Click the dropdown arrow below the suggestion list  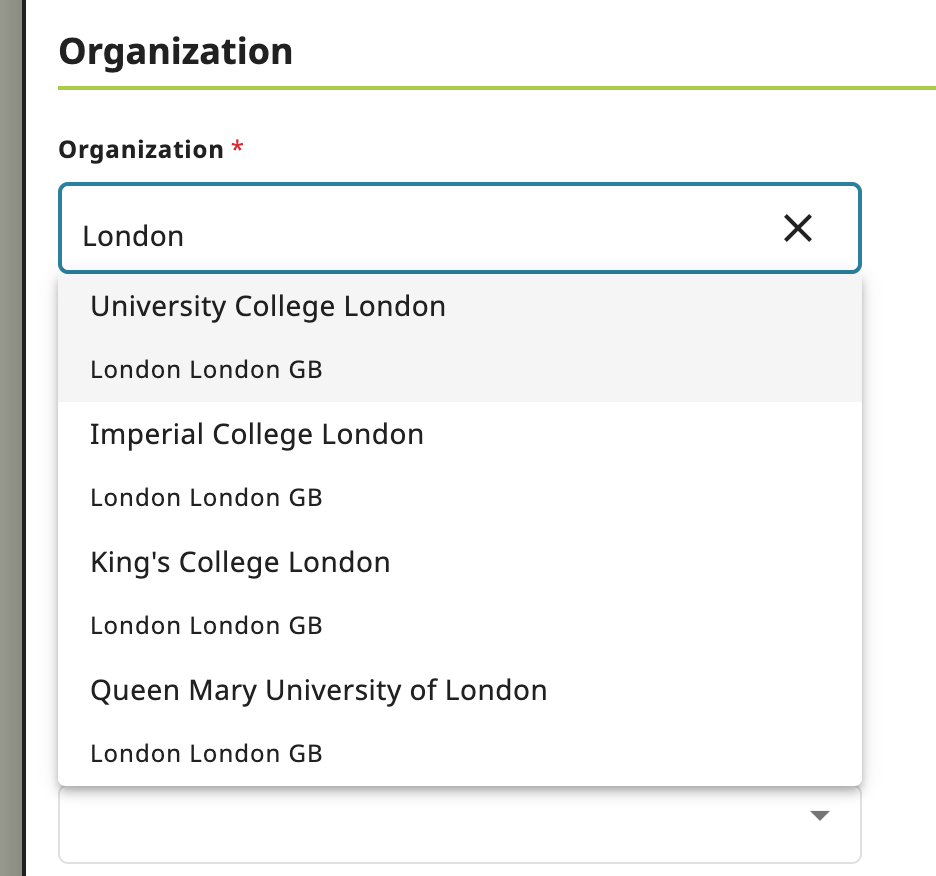(x=820, y=816)
